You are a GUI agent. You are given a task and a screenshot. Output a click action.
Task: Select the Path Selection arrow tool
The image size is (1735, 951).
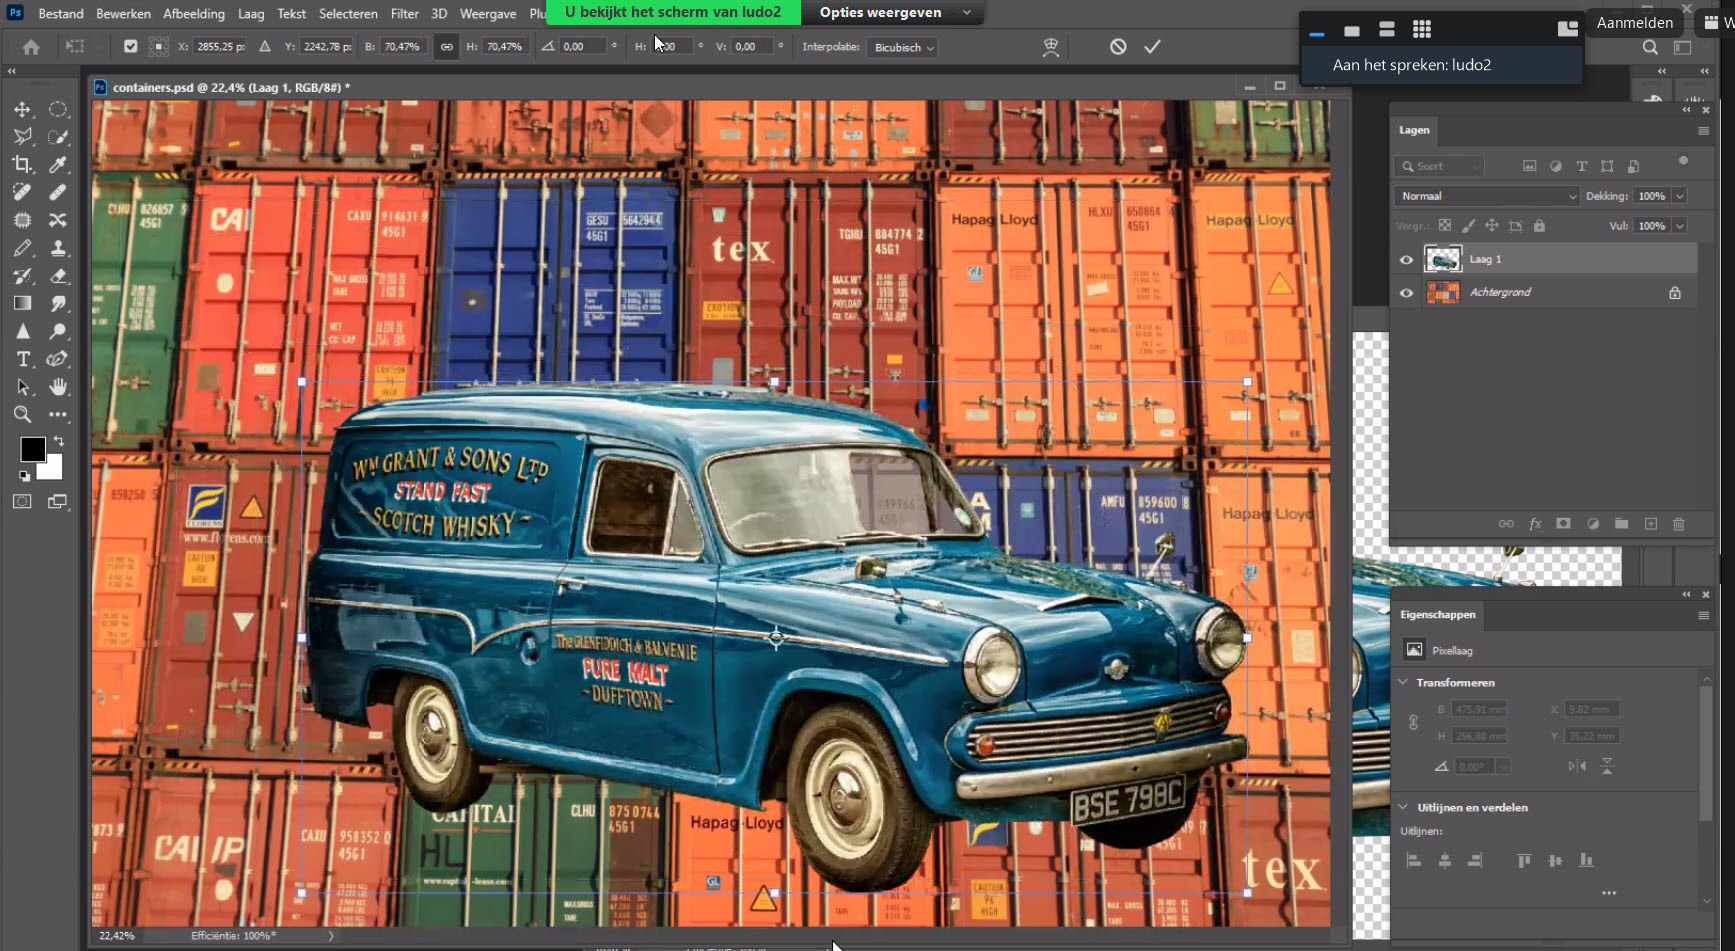22,387
